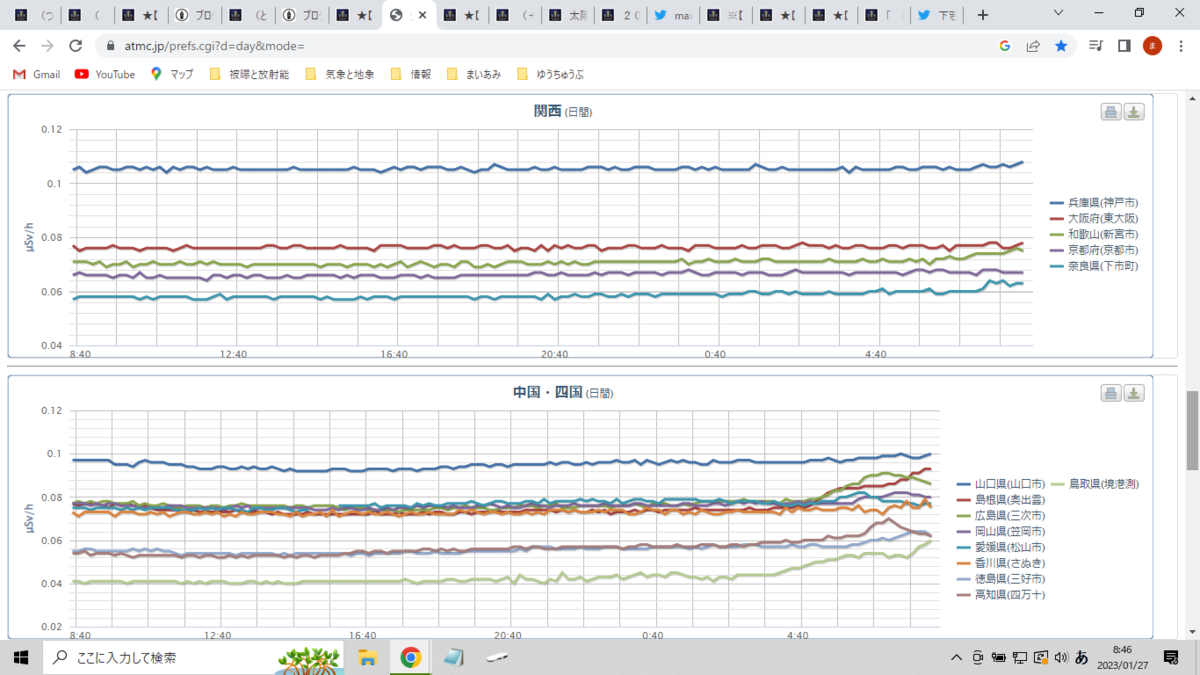The height and width of the screenshot is (675, 1200).
Task: Toggle 奈良県(下市町) series in legend
Action: [1094, 266]
